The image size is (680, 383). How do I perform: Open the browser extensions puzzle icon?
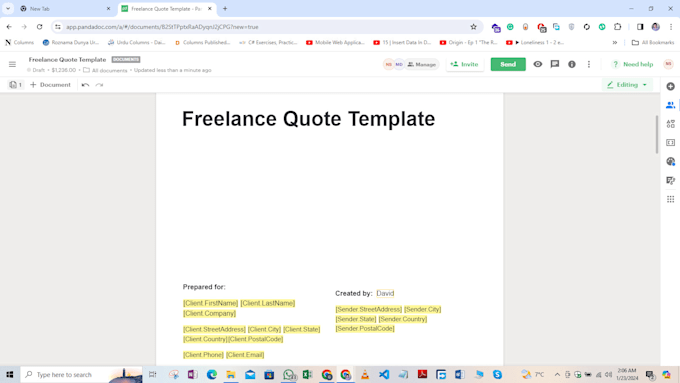[x=618, y=27]
